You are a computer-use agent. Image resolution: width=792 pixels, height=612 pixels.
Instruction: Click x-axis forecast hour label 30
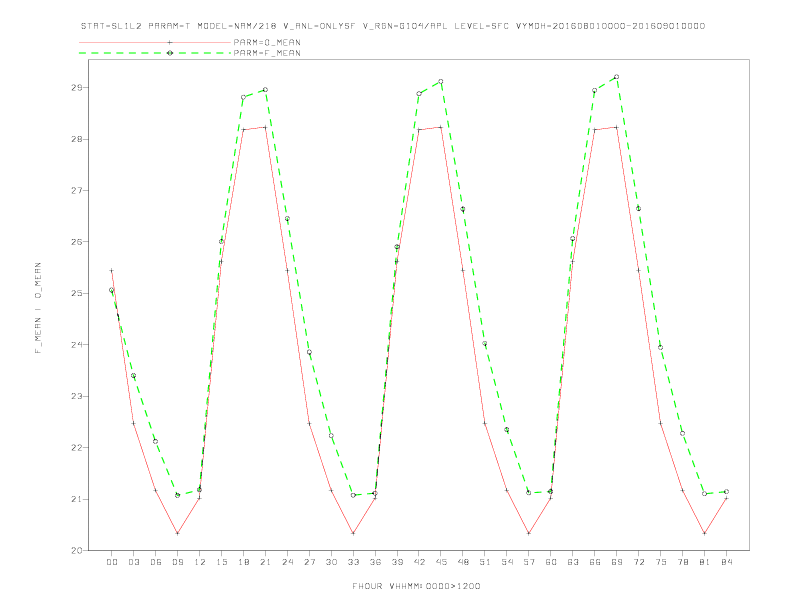(331, 562)
